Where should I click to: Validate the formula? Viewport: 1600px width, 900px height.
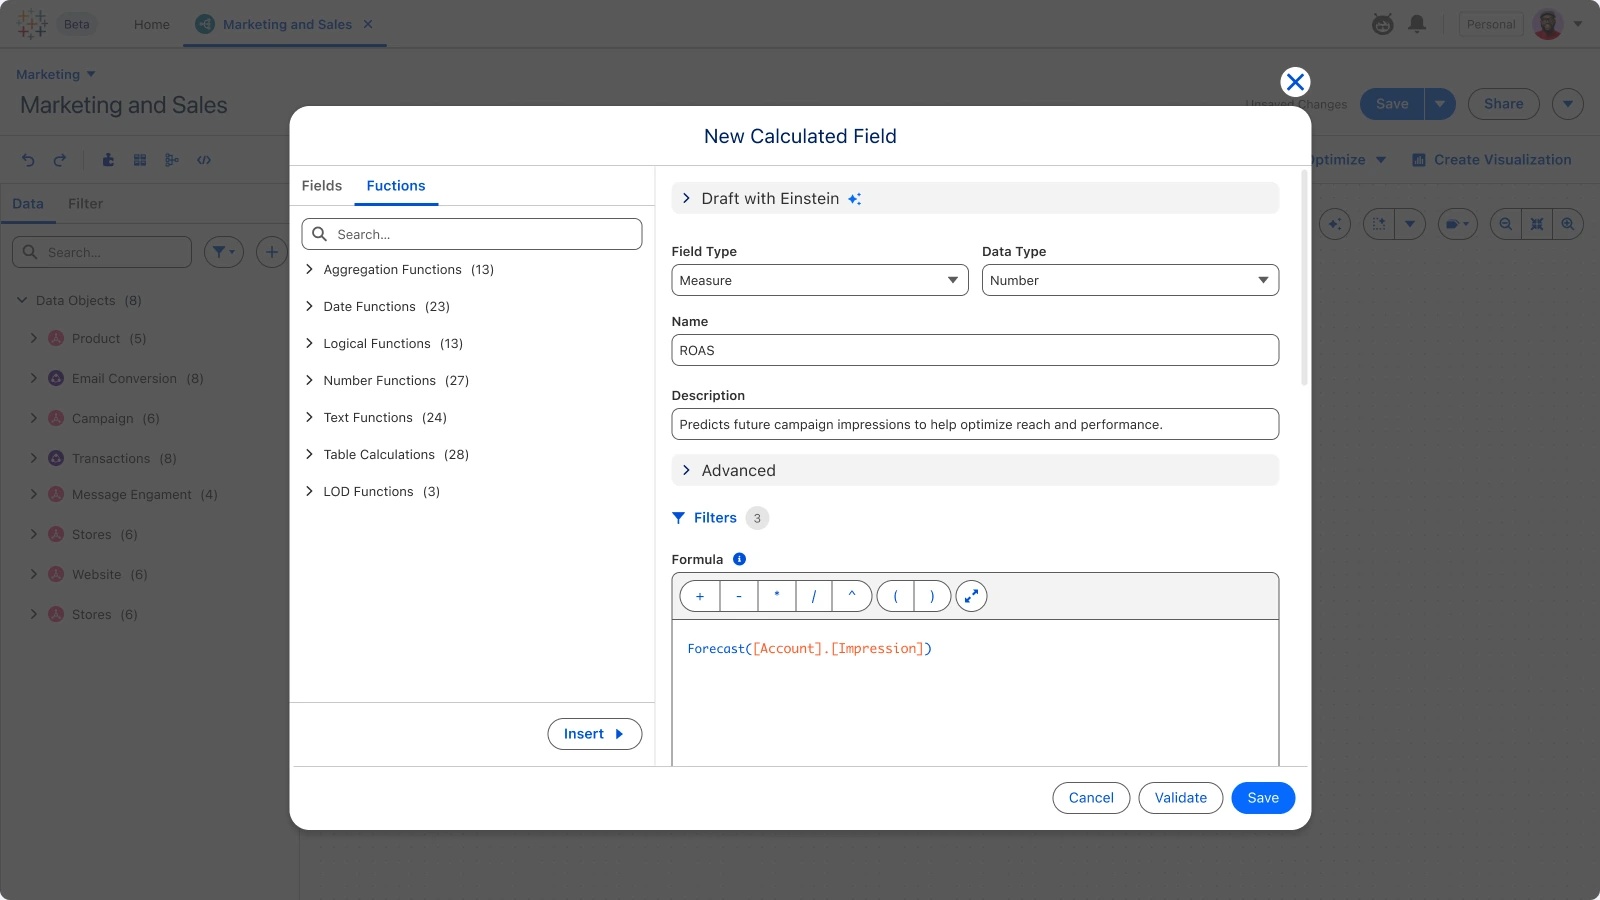[1181, 798]
